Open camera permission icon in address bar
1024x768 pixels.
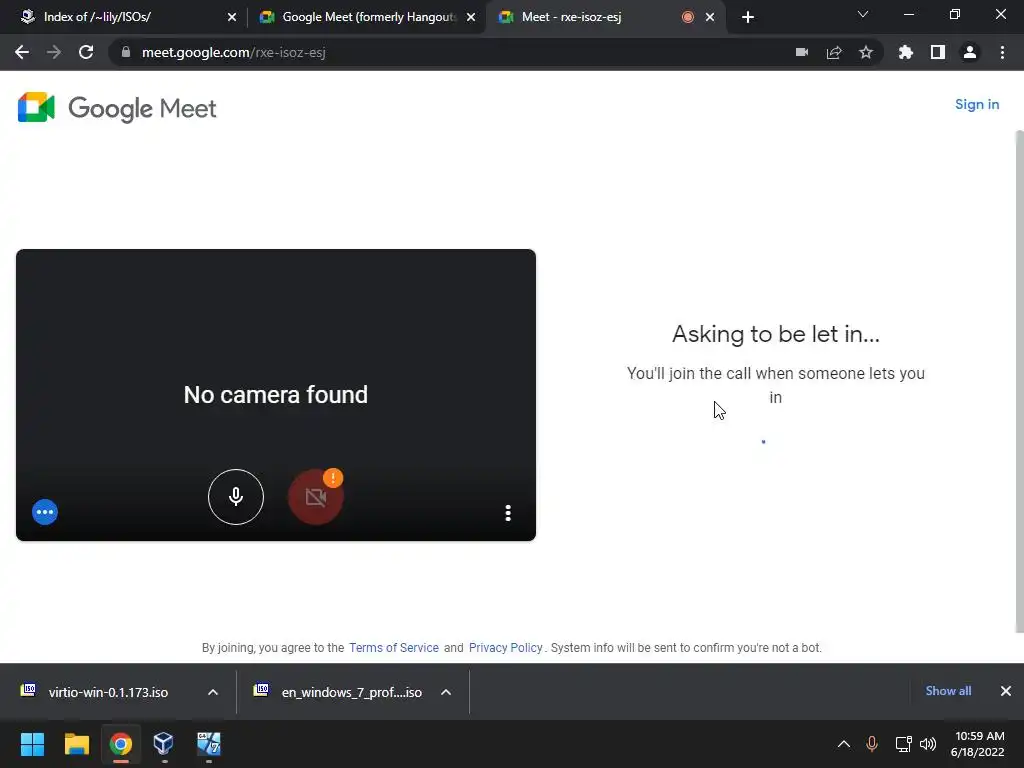802,52
